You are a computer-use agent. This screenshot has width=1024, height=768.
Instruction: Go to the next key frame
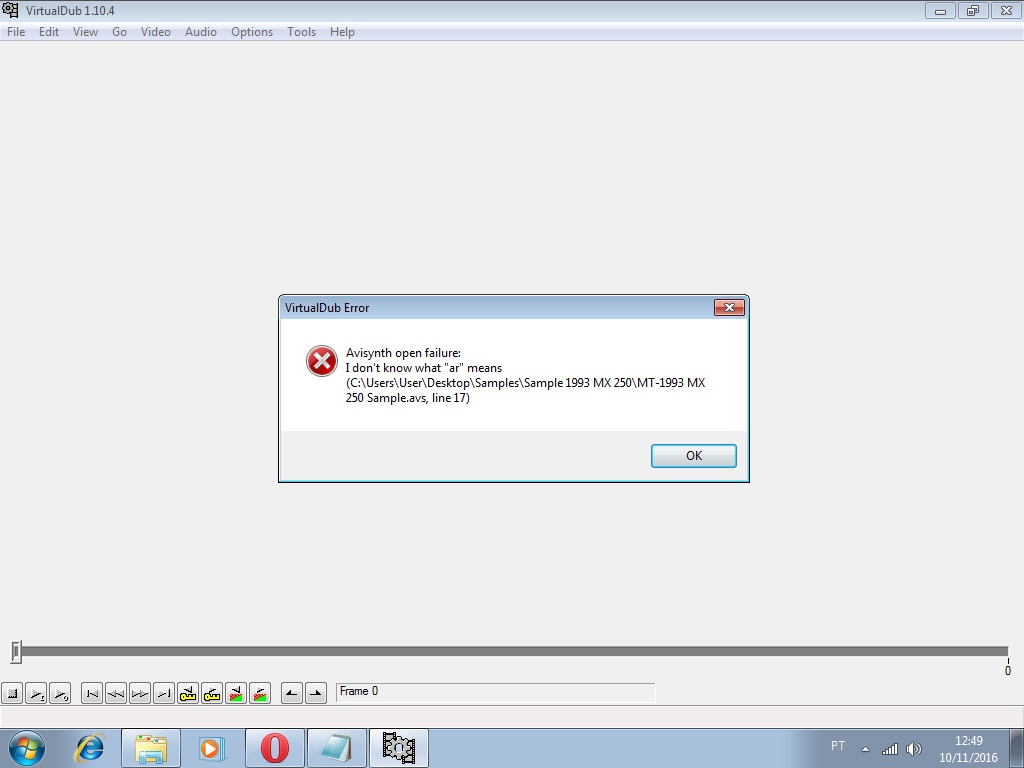tap(212, 693)
